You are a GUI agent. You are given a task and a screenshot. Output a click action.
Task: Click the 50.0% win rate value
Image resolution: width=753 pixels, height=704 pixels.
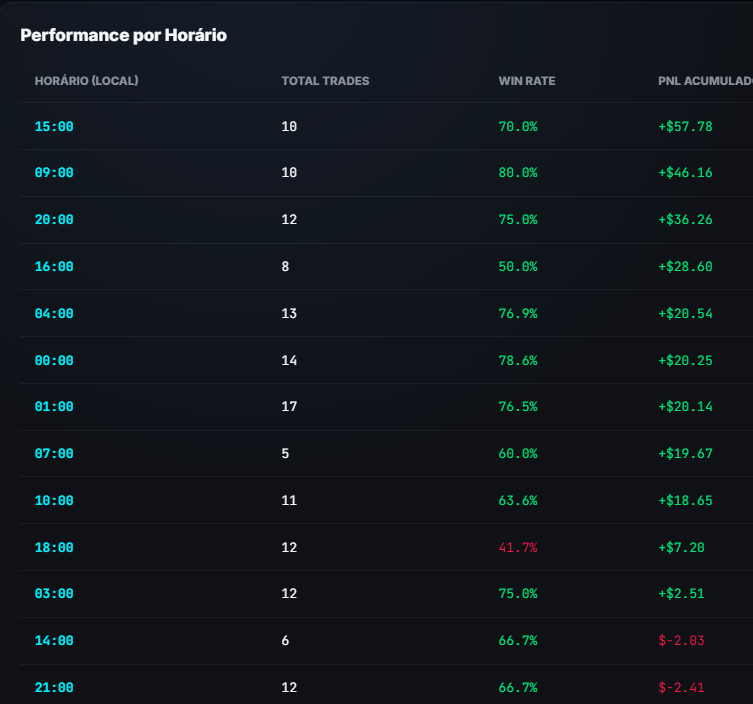click(518, 267)
